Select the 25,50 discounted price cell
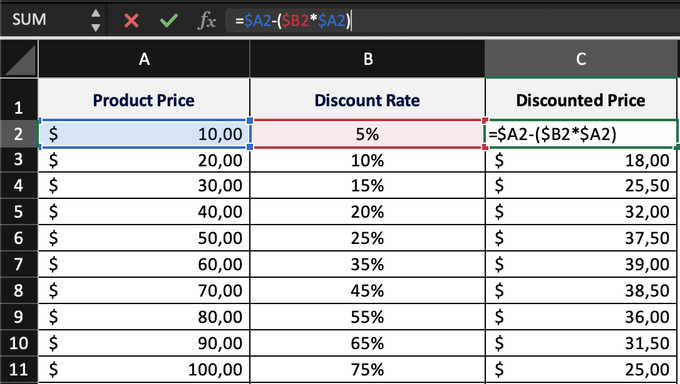The width and height of the screenshot is (680, 384). coord(581,186)
